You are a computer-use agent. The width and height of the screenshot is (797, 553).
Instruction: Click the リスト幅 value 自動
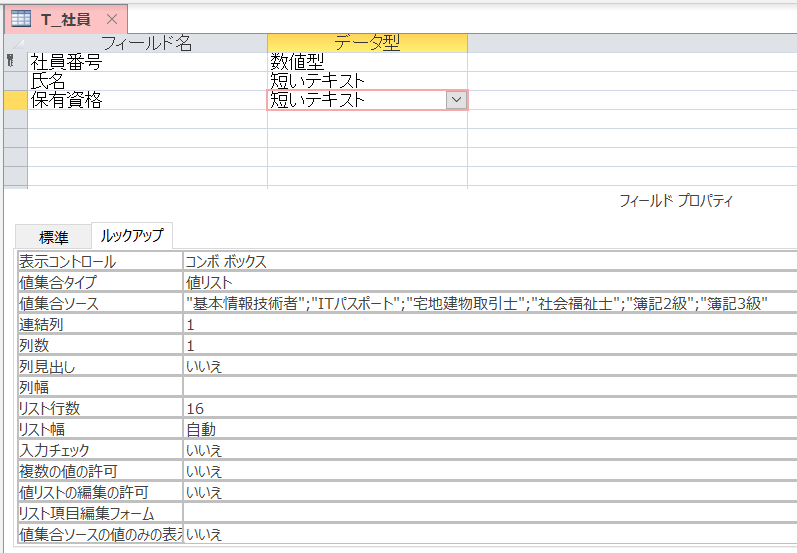[490, 429]
